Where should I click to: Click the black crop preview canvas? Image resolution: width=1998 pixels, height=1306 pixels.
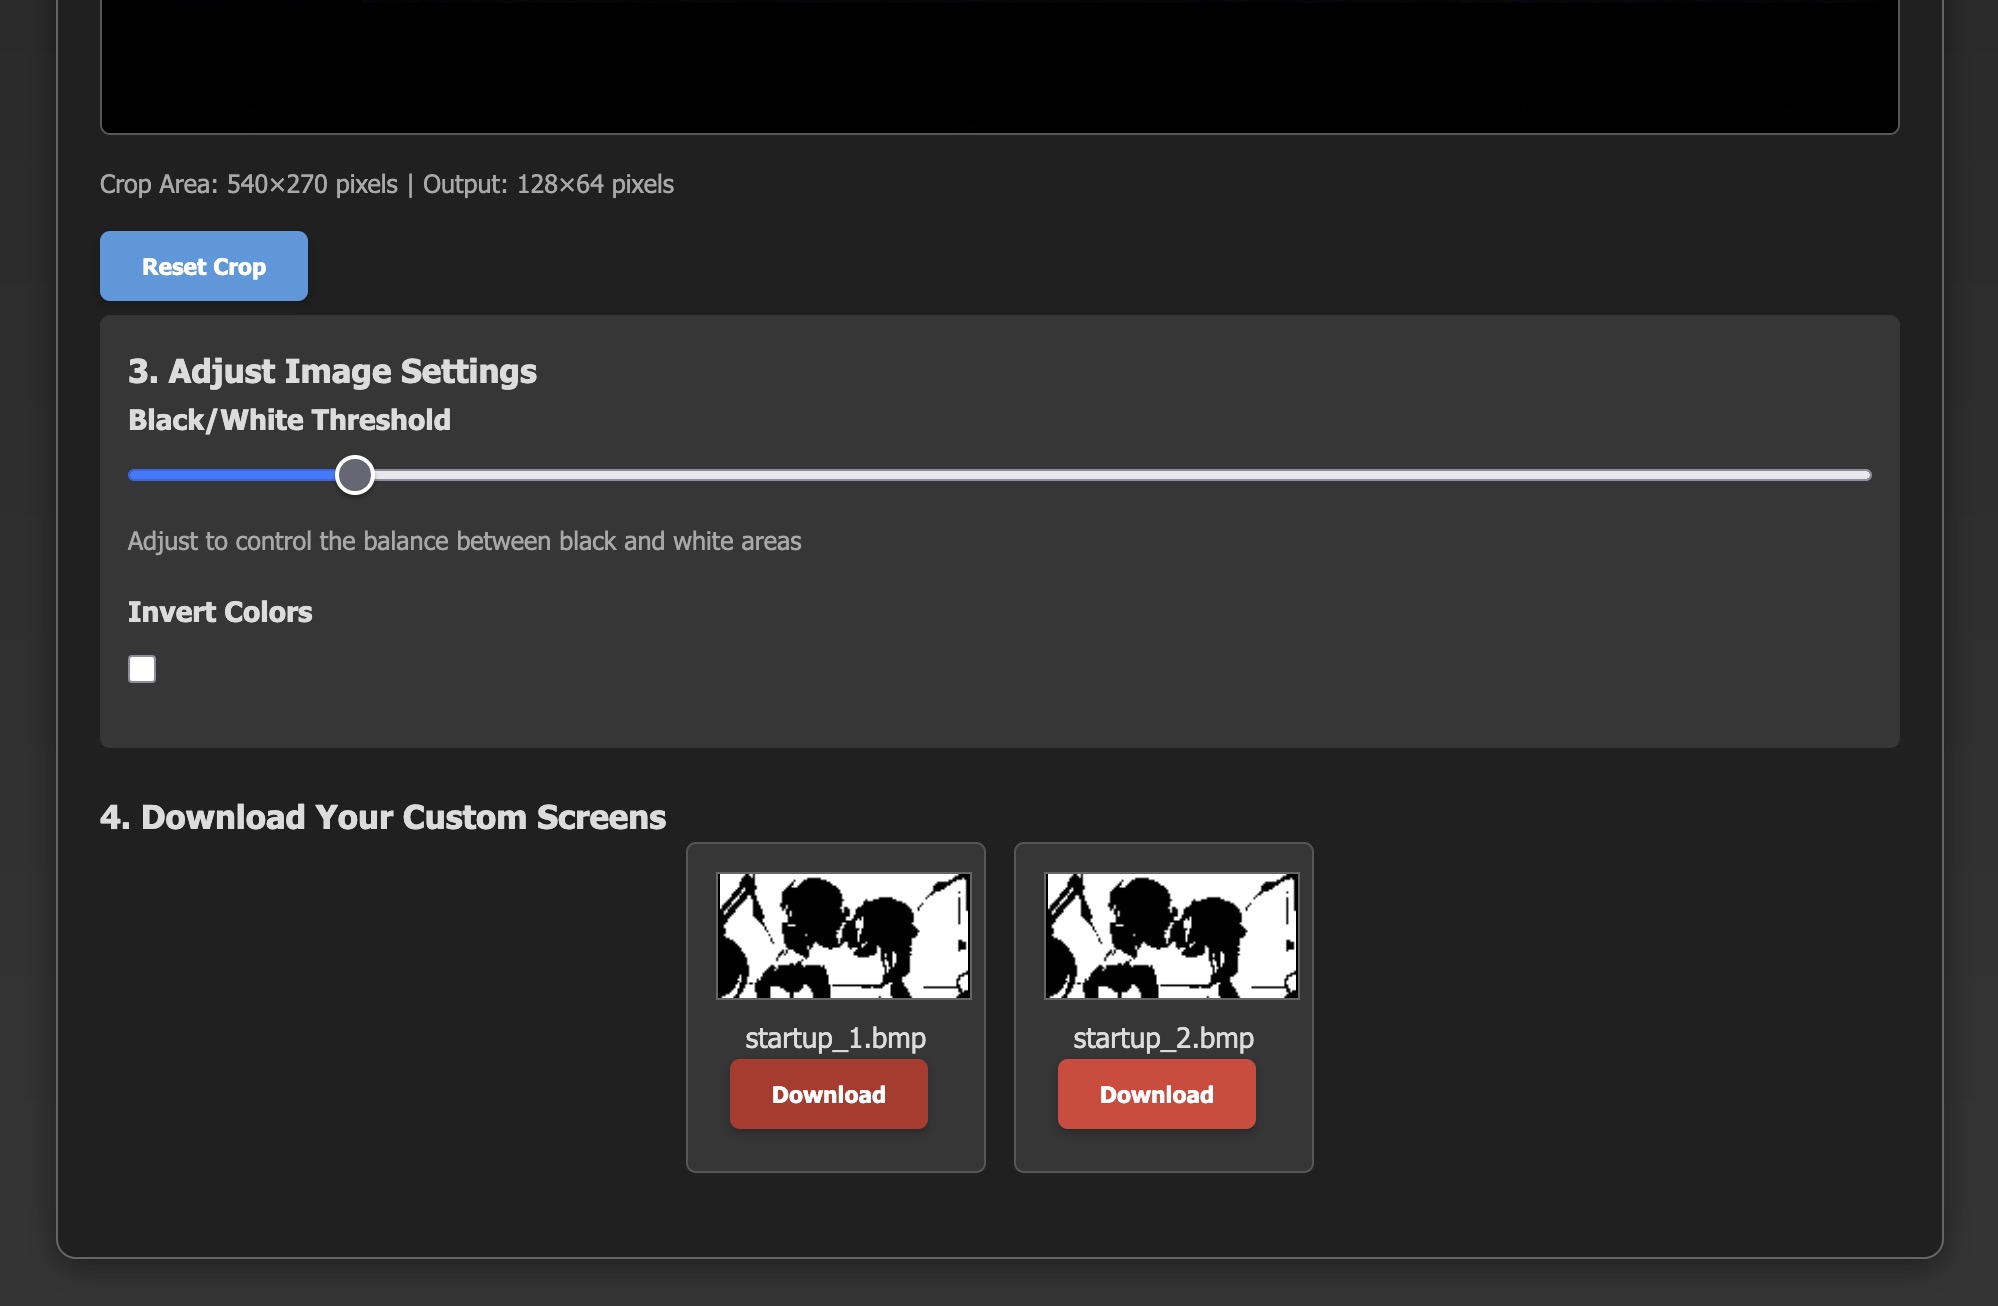[999, 64]
